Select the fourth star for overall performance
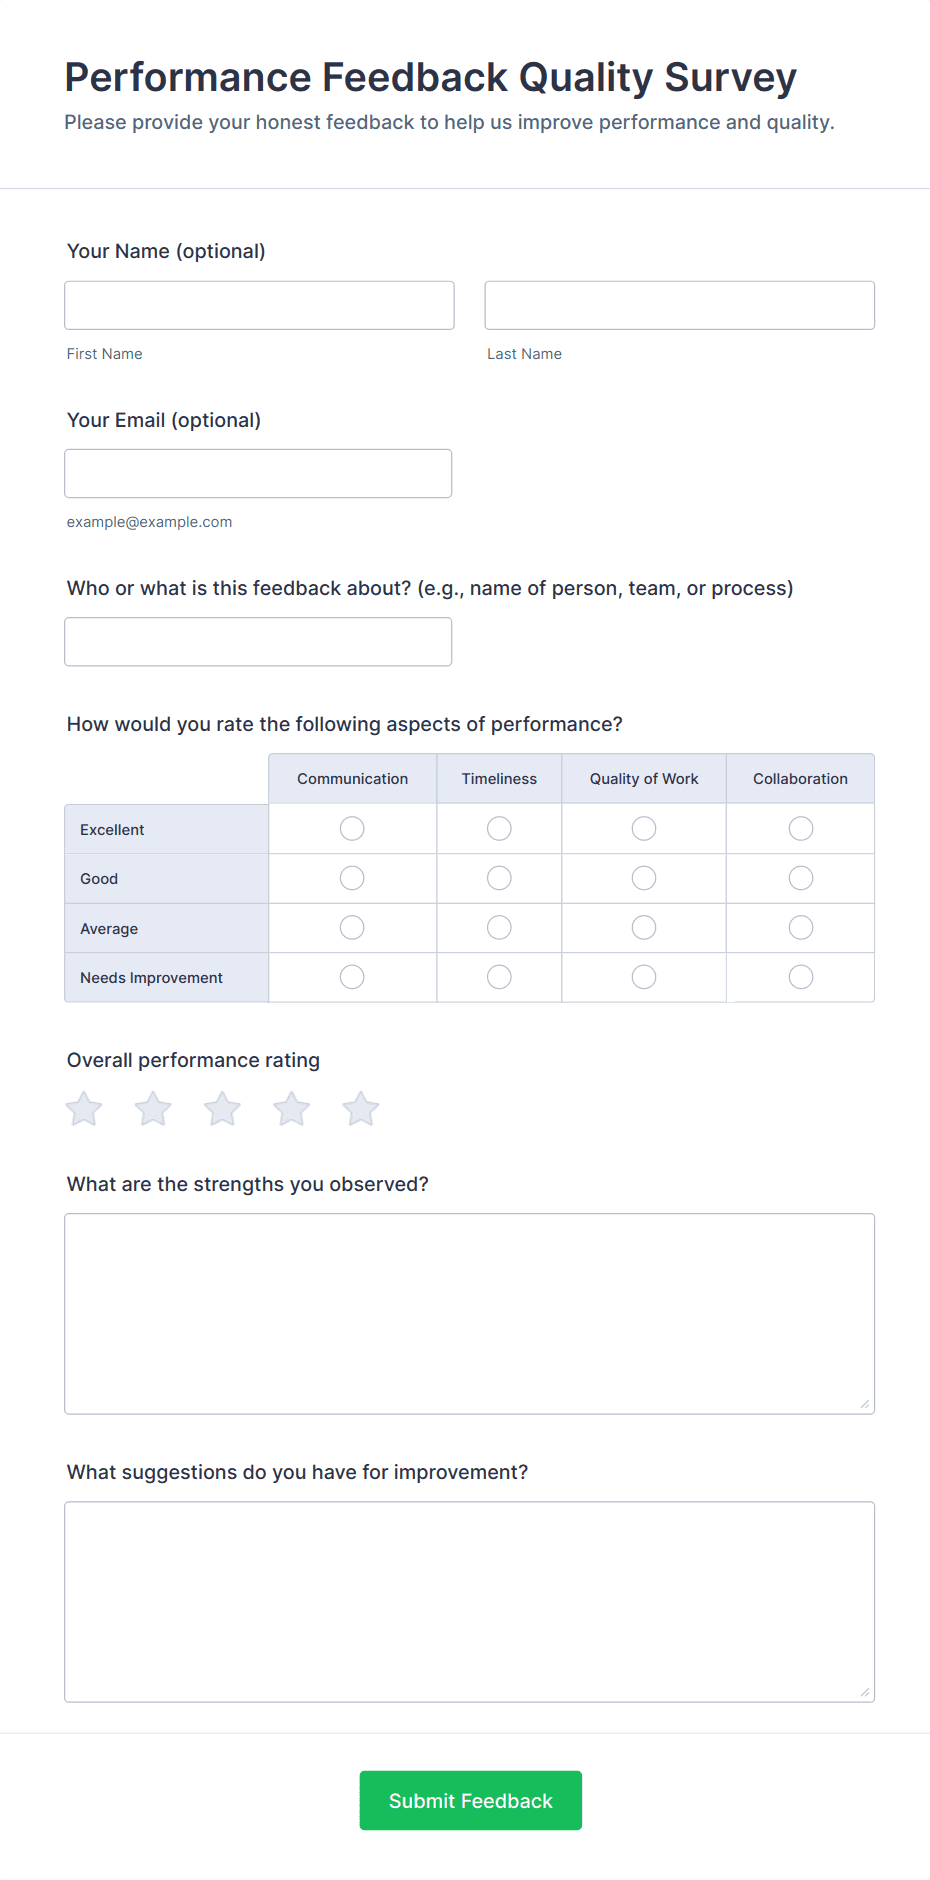 coord(291,1108)
